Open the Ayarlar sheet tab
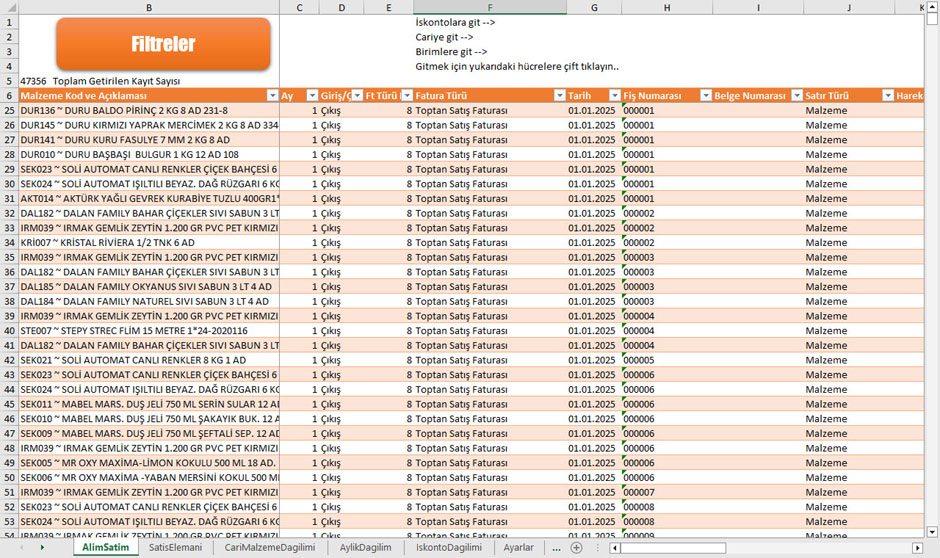 [519, 547]
